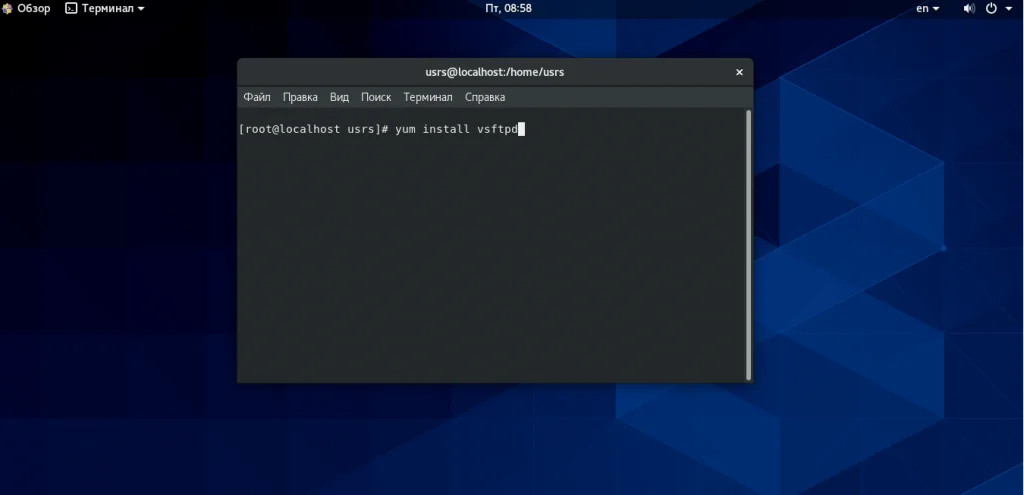Click the yum install vsftpd command text
The width and height of the screenshot is (1024, 495).
point(456,129)
